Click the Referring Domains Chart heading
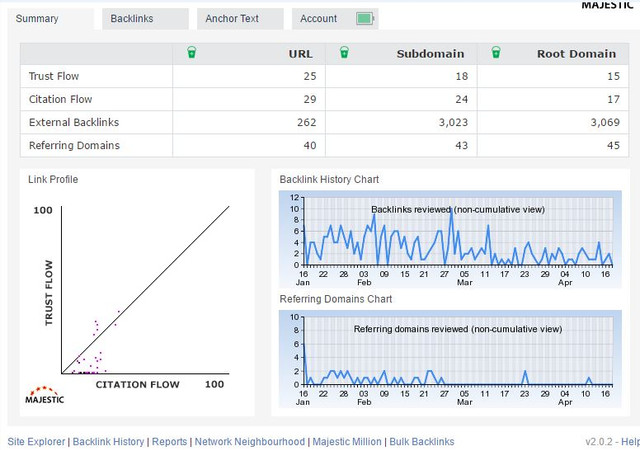This screenshot has width=640, height=450. [336, 299]
